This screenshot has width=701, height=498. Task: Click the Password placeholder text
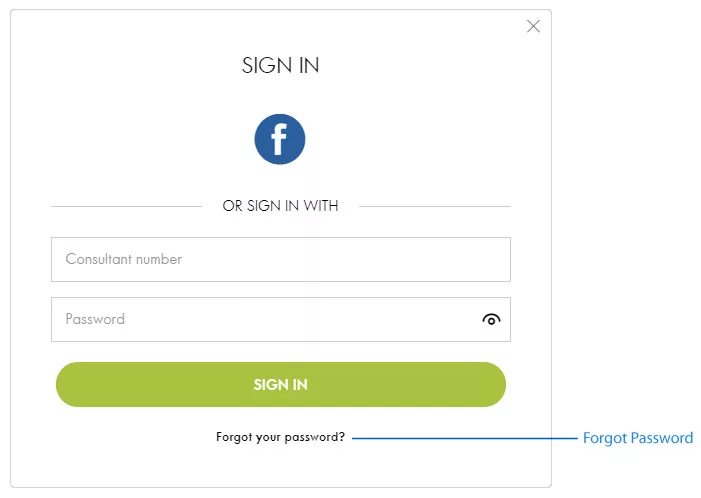click(95, 319)
